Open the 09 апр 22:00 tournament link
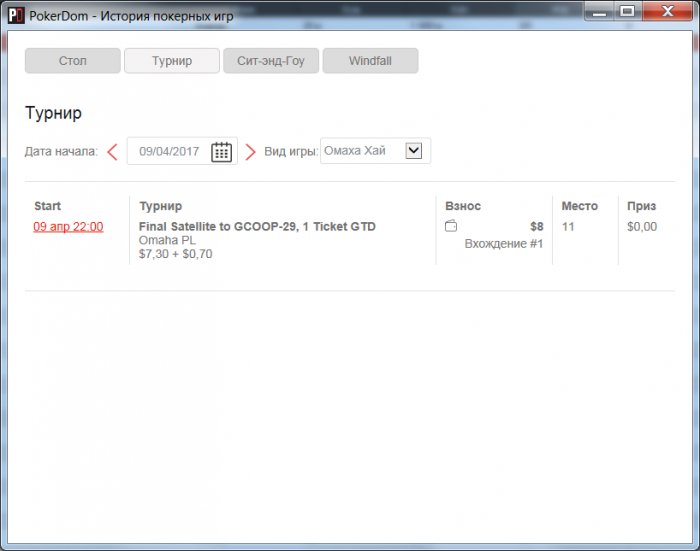700x551 pixels. 68,226
